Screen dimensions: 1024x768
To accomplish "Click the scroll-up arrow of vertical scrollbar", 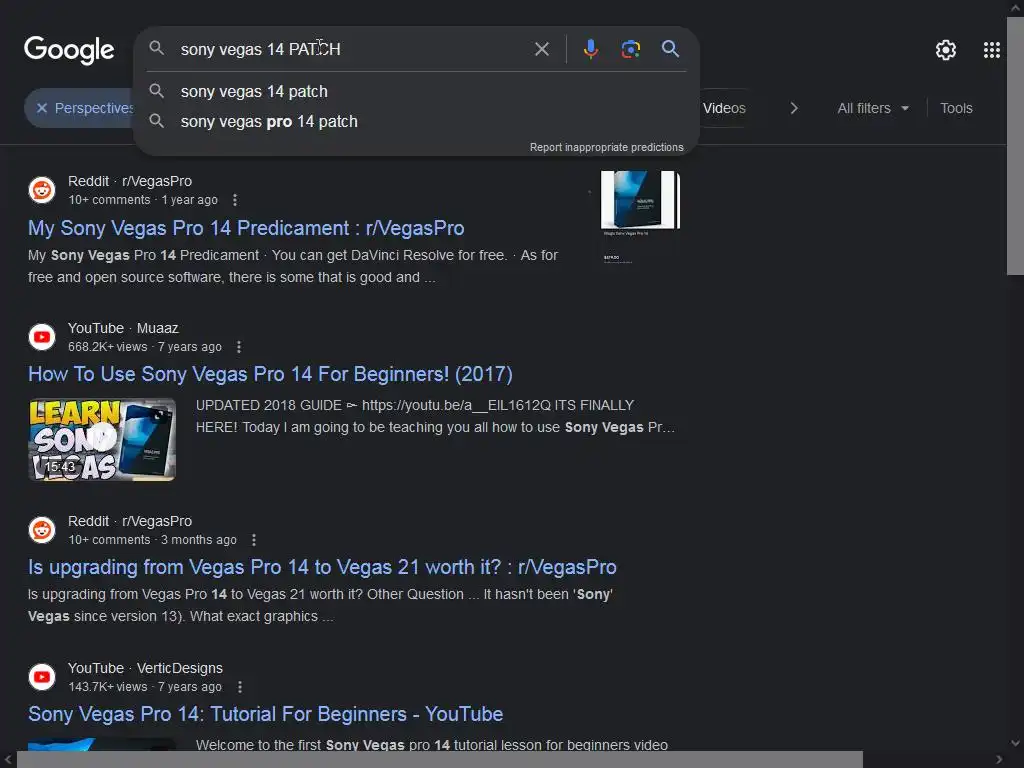I will click(1016, 8).
